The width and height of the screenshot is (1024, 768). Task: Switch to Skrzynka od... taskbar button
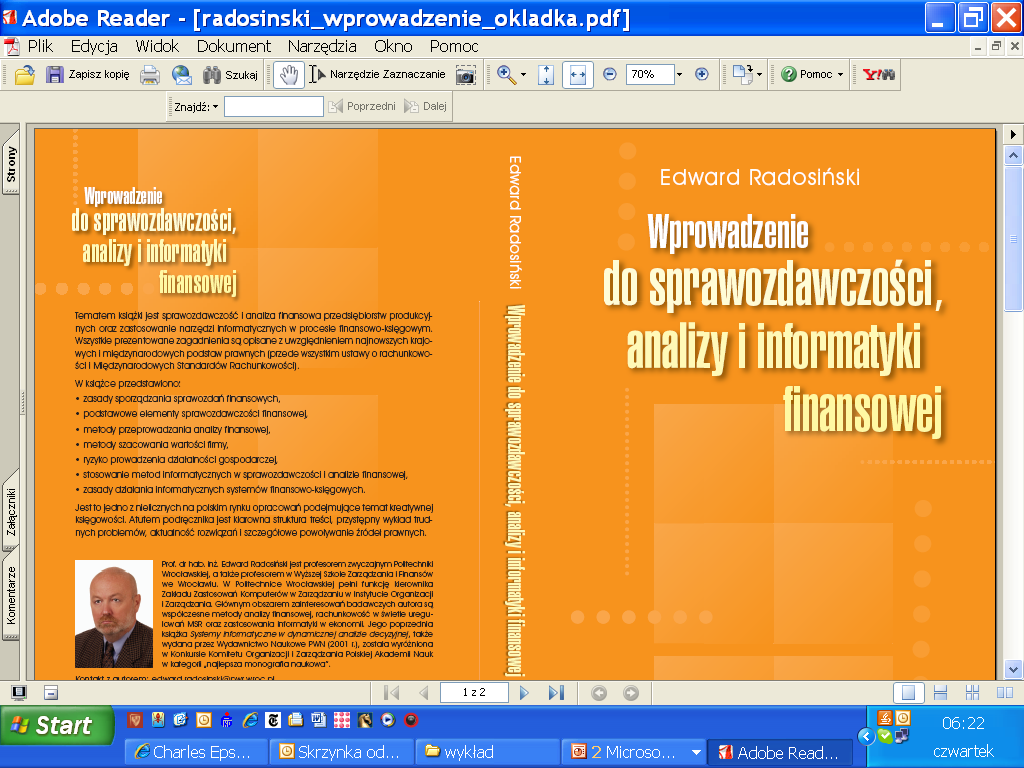point(342,752)
